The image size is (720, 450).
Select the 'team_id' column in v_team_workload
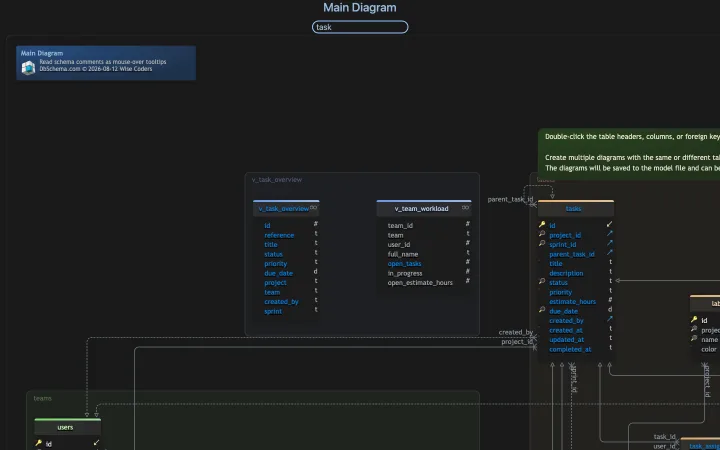tap(400, 225)
